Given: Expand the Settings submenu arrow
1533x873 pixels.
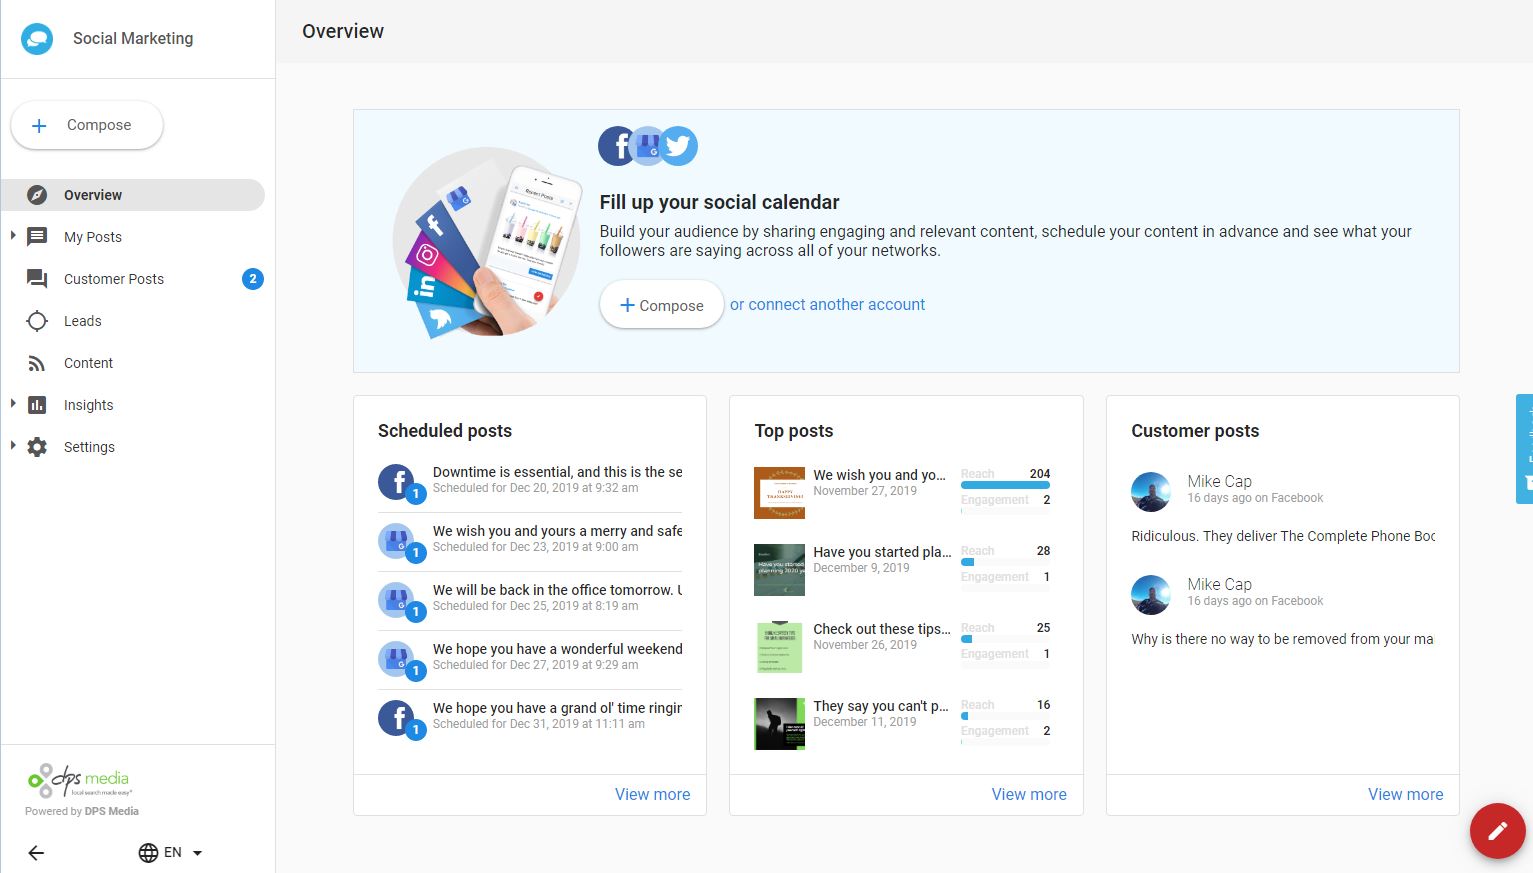Looking at the screenshot, I should [13, 446].
